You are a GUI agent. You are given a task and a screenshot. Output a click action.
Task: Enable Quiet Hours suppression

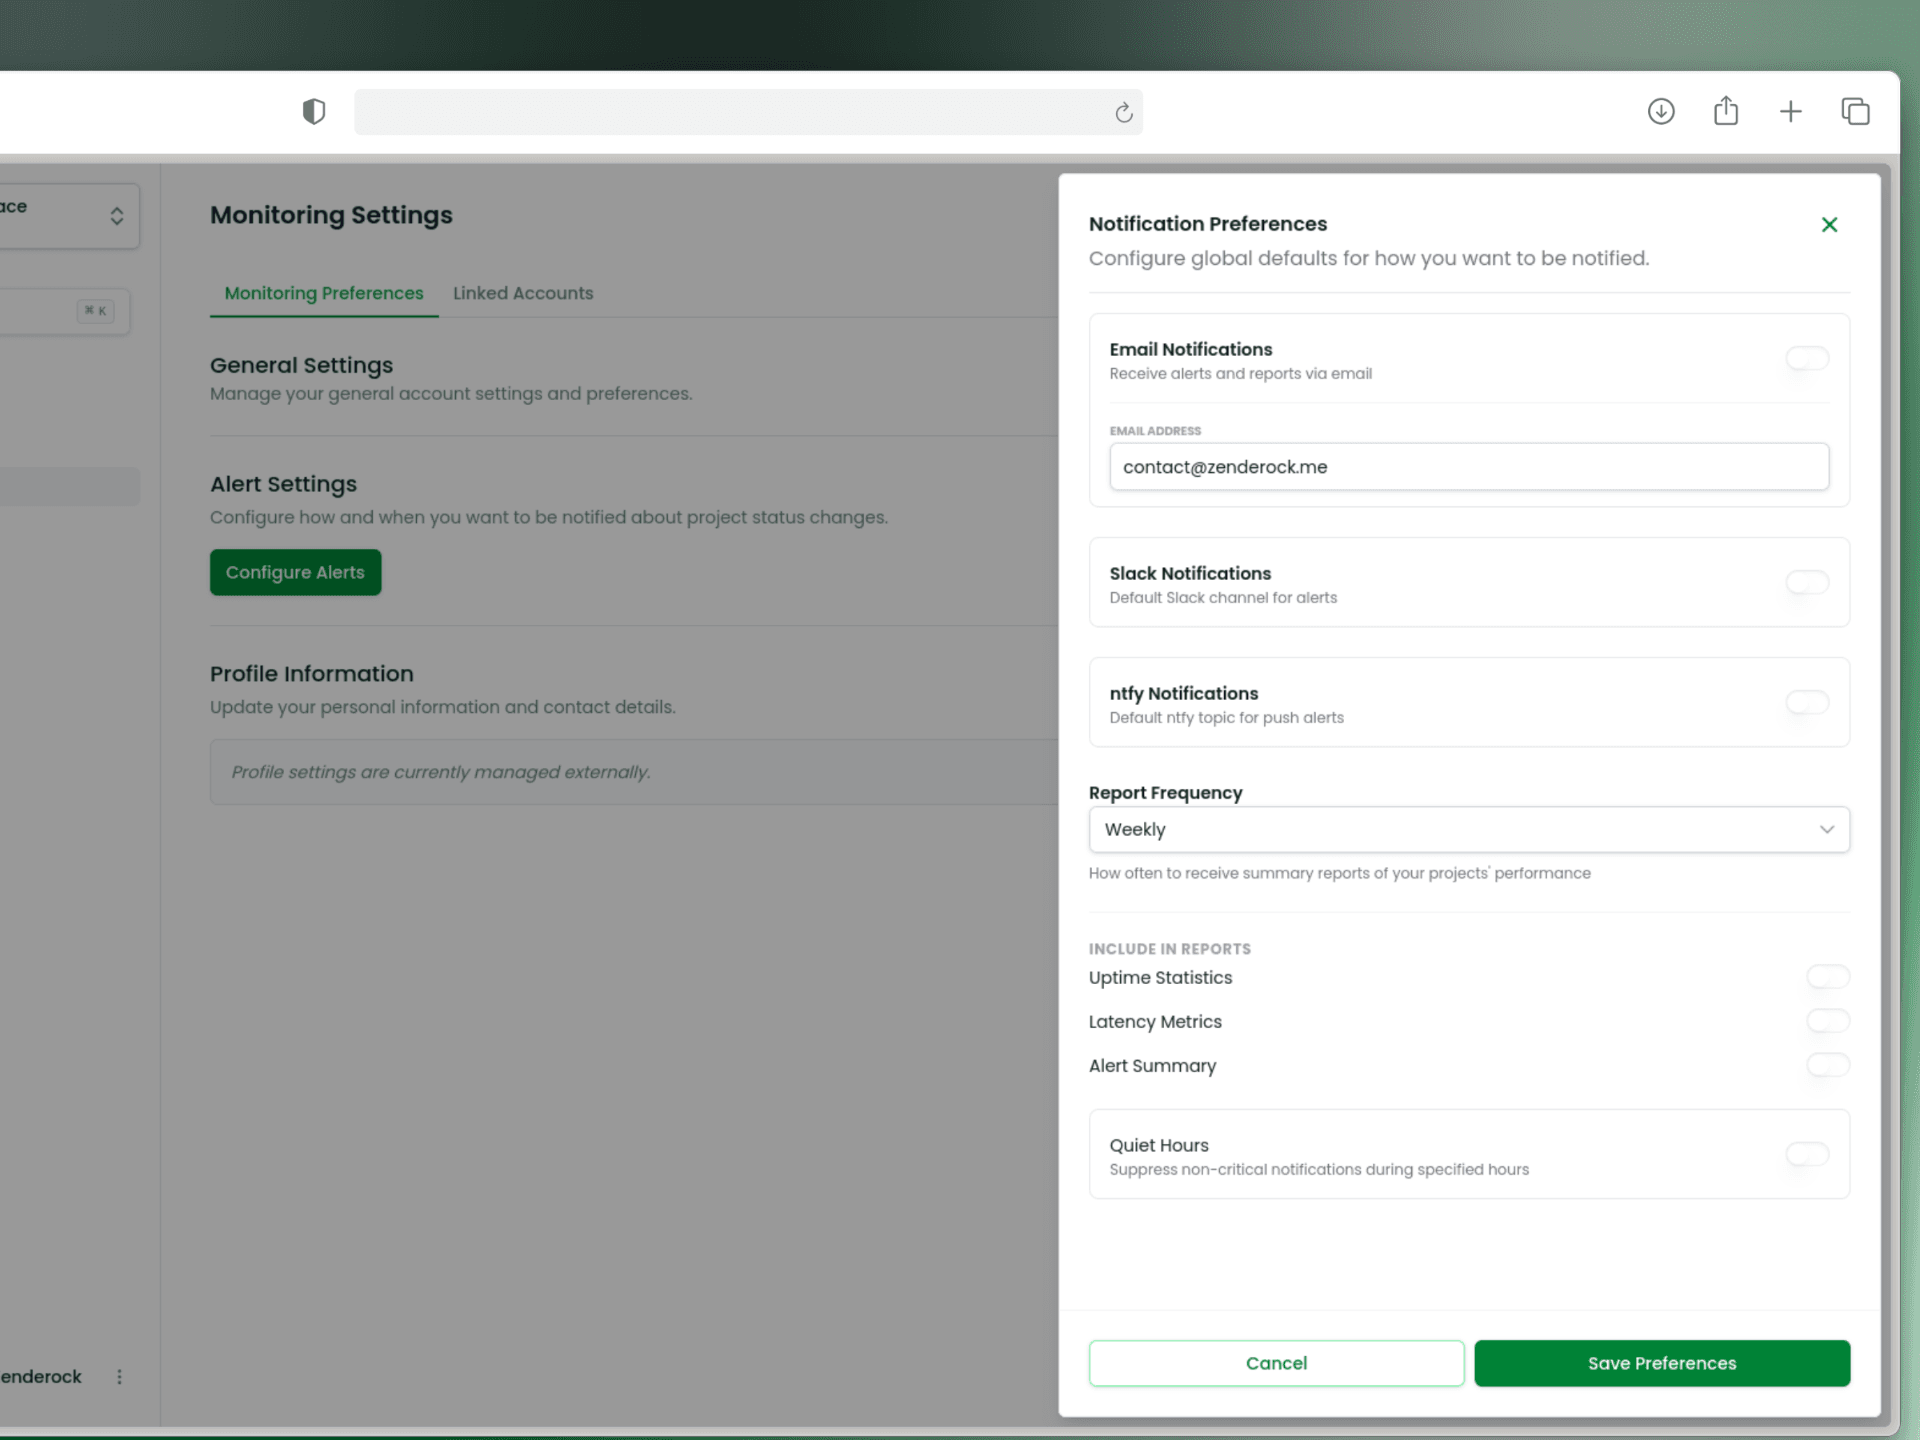tap(1806, 1154)
